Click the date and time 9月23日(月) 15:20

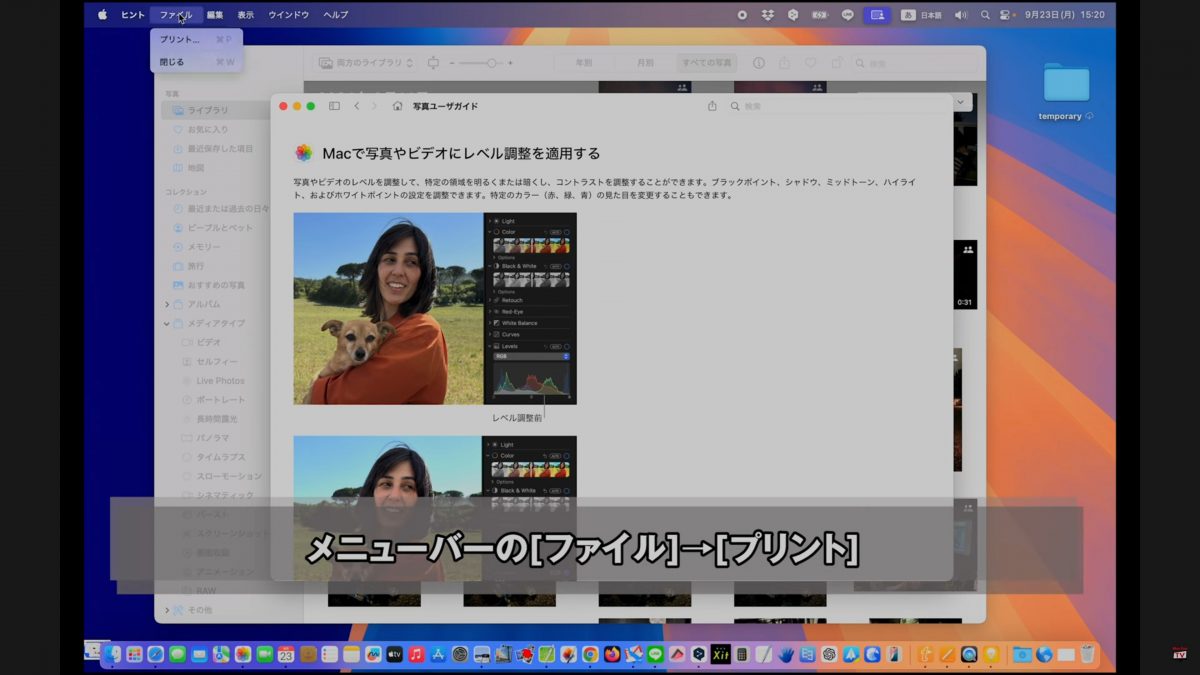pos(1064,15)
